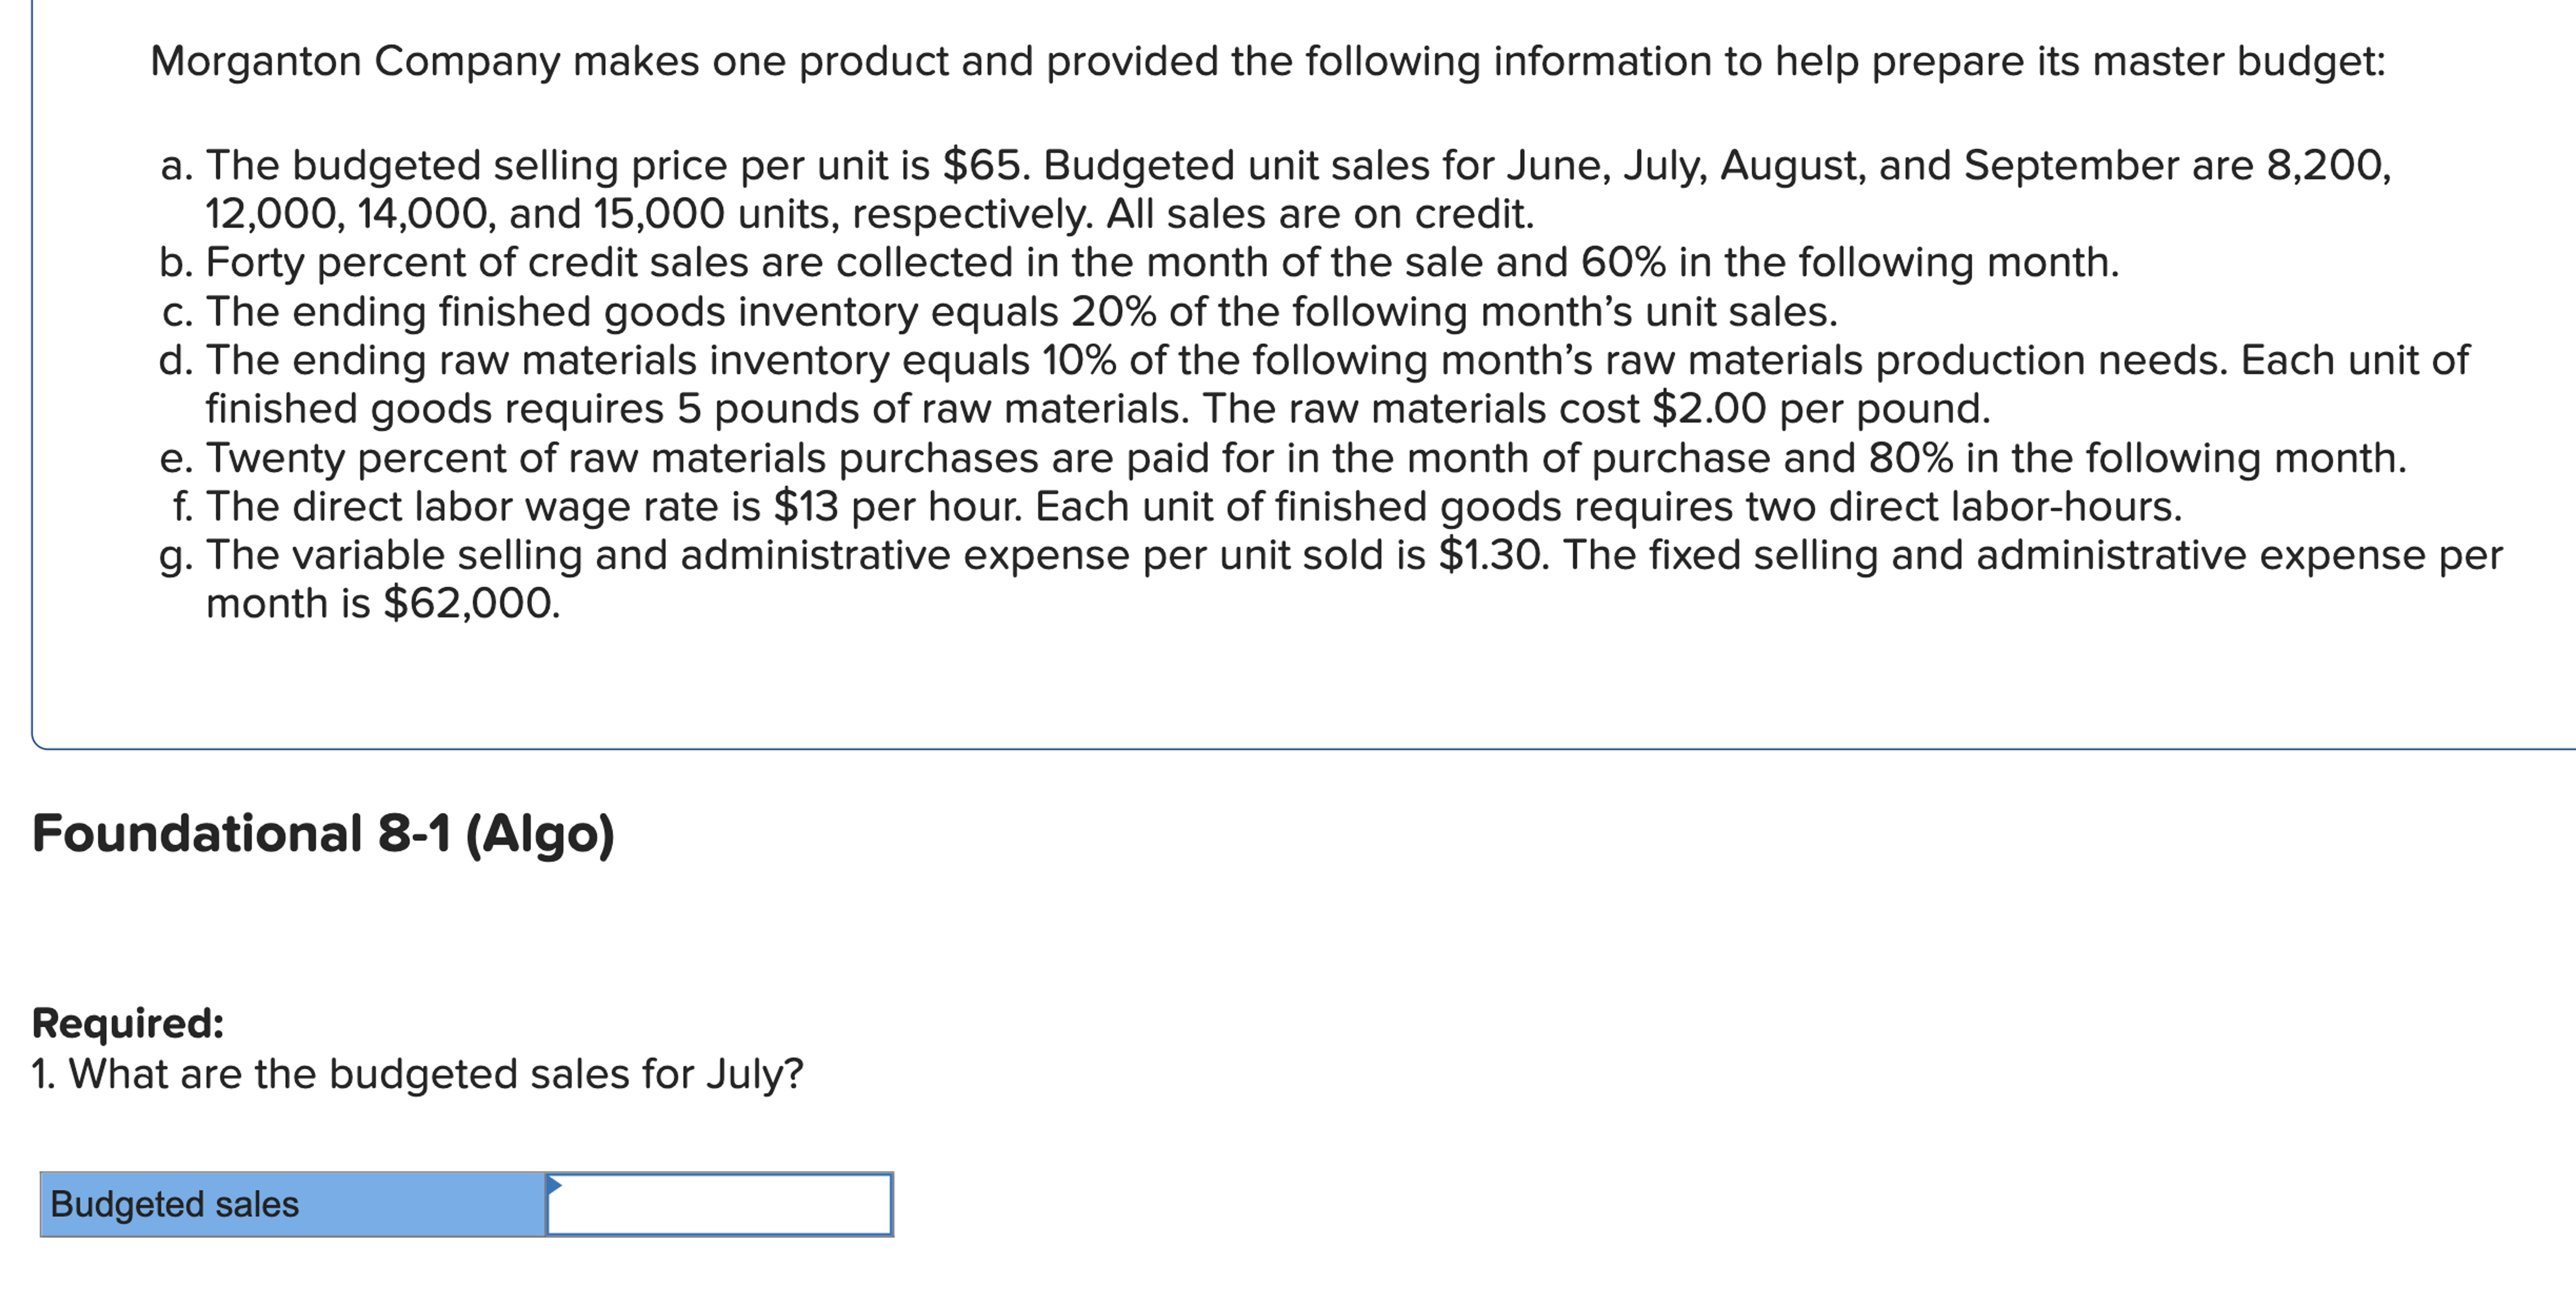Viewport: 2576px width, 1311px height.
Task: Click the "$62,000" fixed expense amount
Action: coord(470,604)
